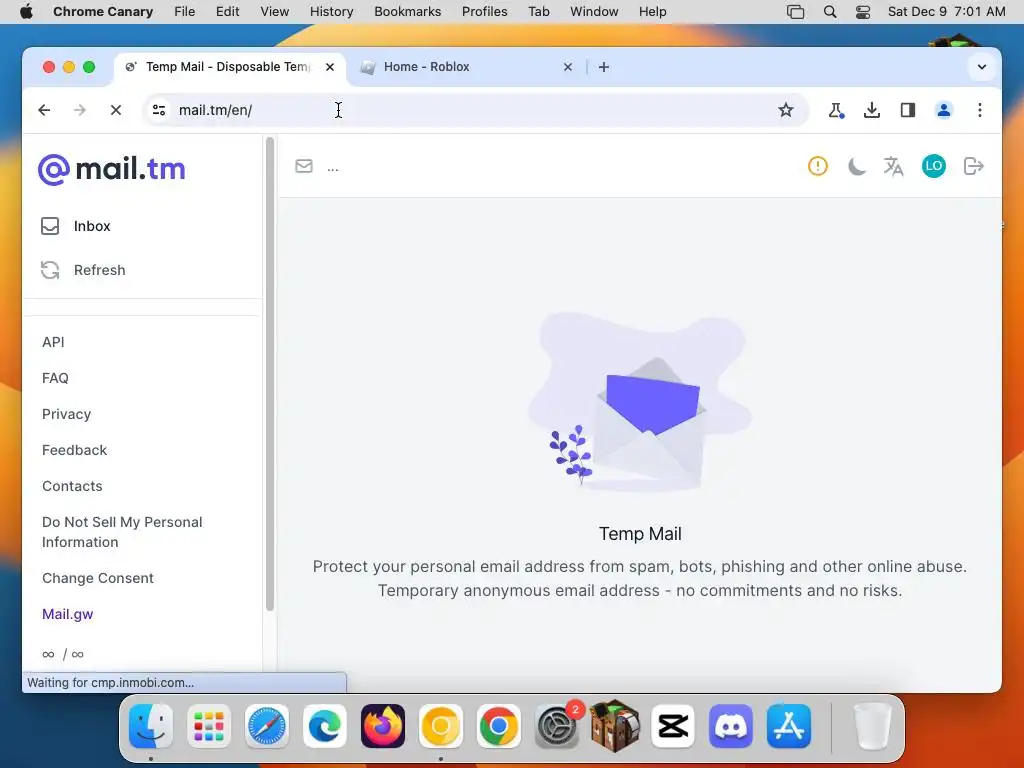Screen dimensions: 1024x768
Task: Bookmark this page with the star icon
Action: [786, 110]
